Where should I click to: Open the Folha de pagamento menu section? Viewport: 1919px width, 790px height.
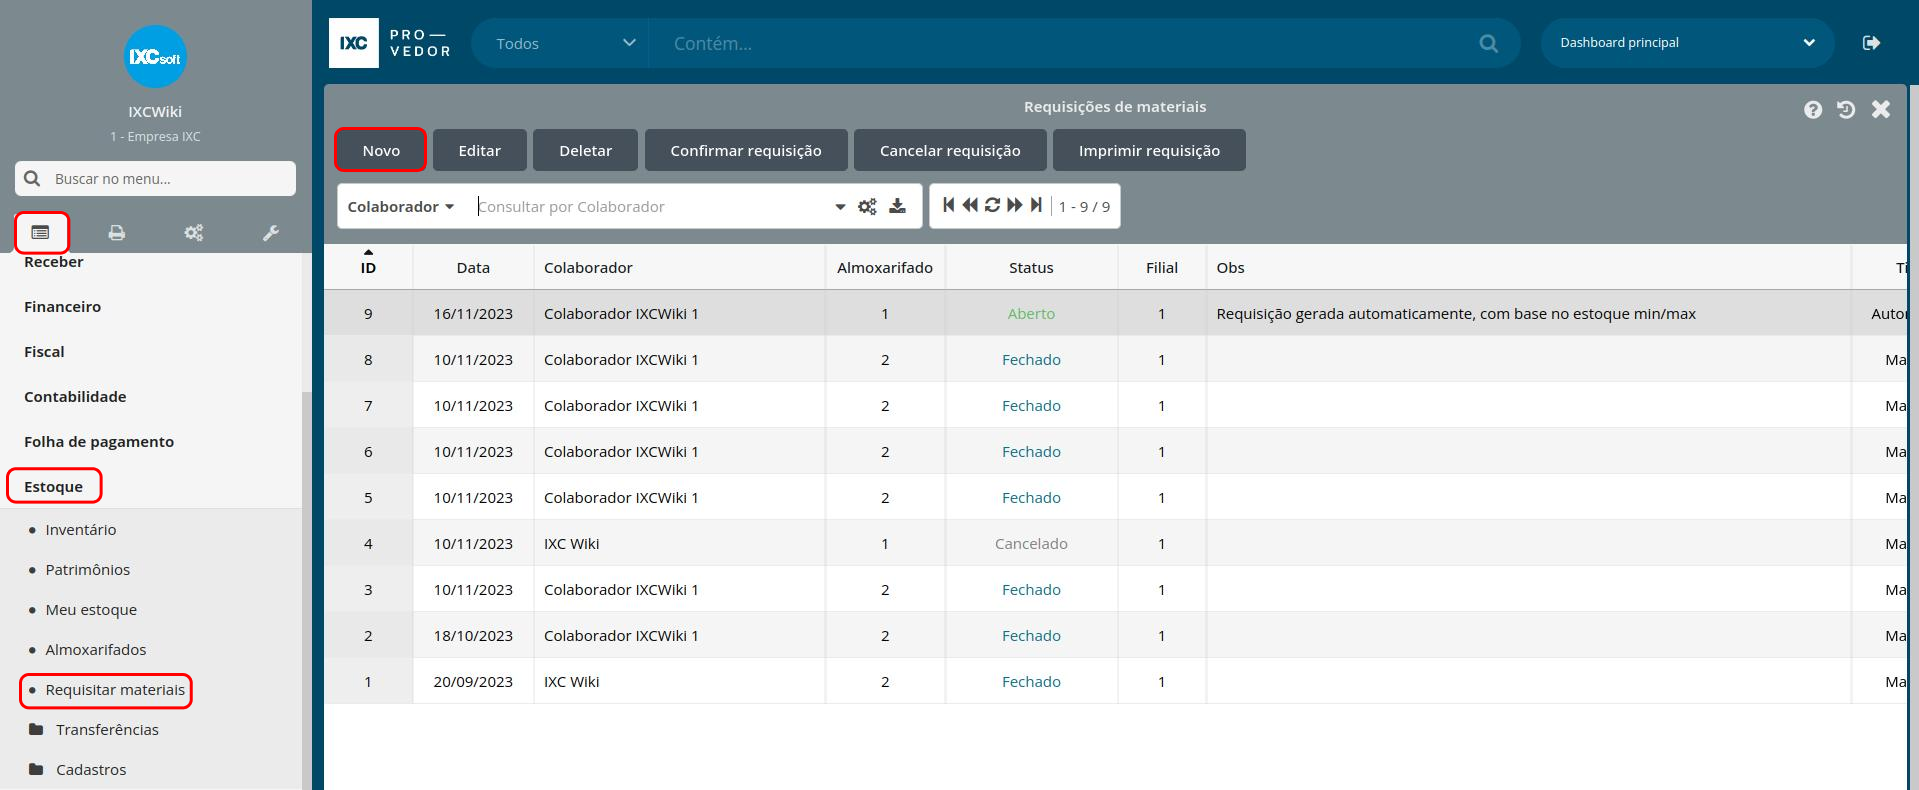(x=99, y=442)
